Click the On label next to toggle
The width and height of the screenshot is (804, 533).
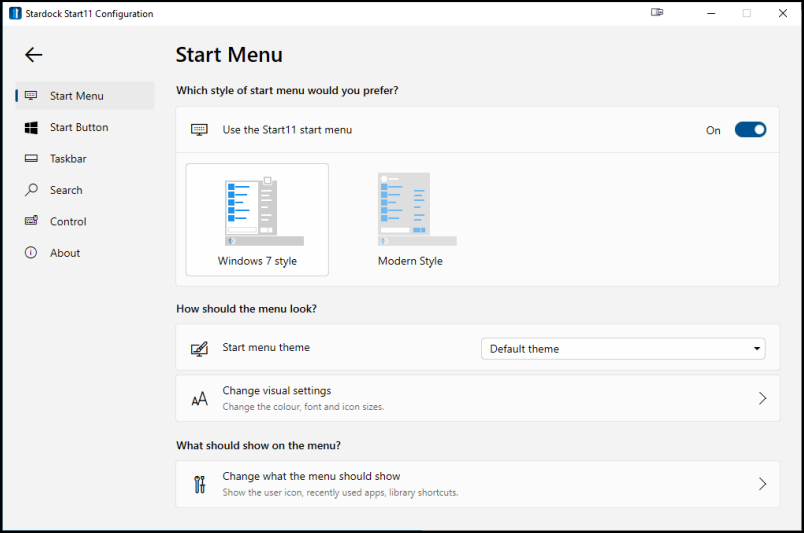(713, 130)
